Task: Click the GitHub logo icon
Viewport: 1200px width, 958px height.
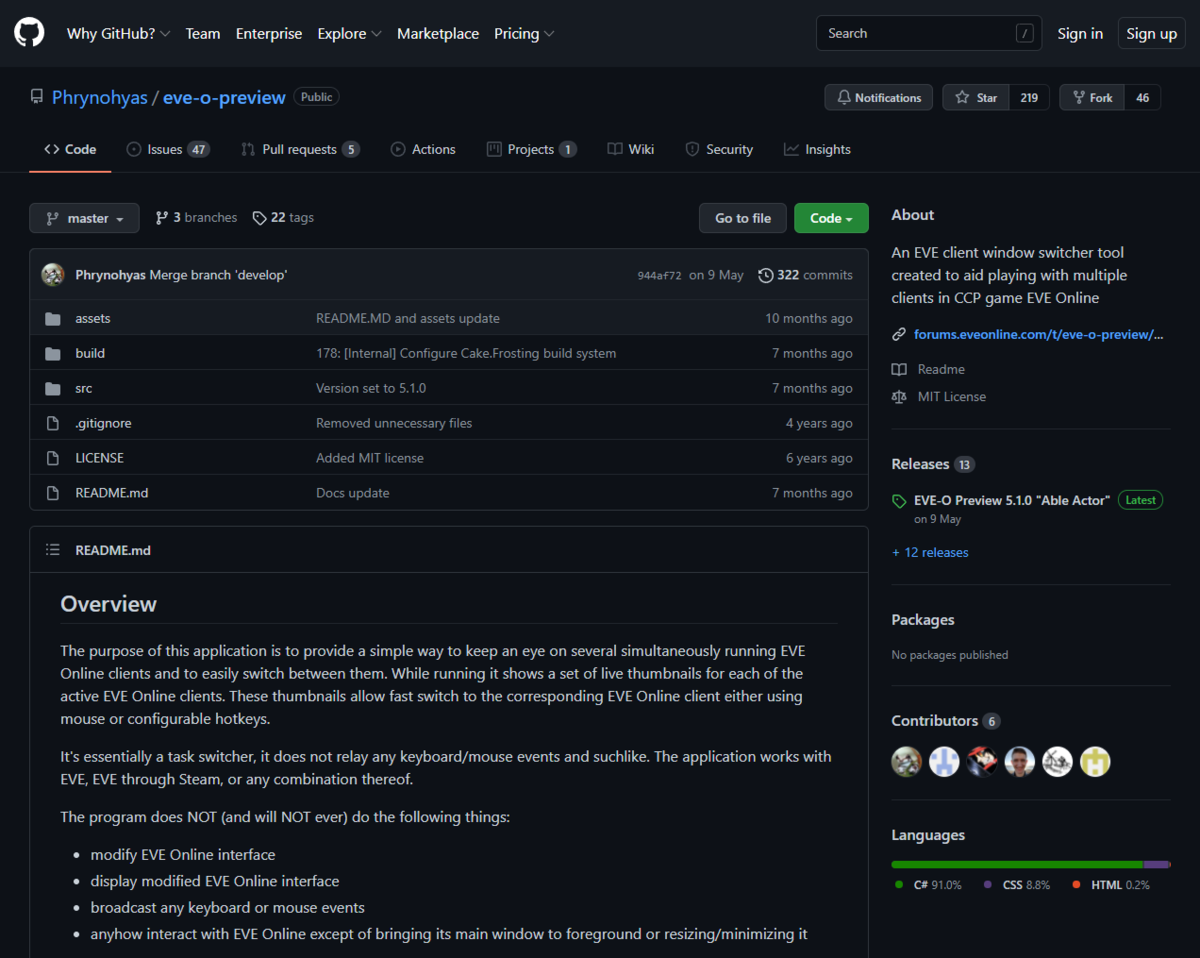Action: 29,33
